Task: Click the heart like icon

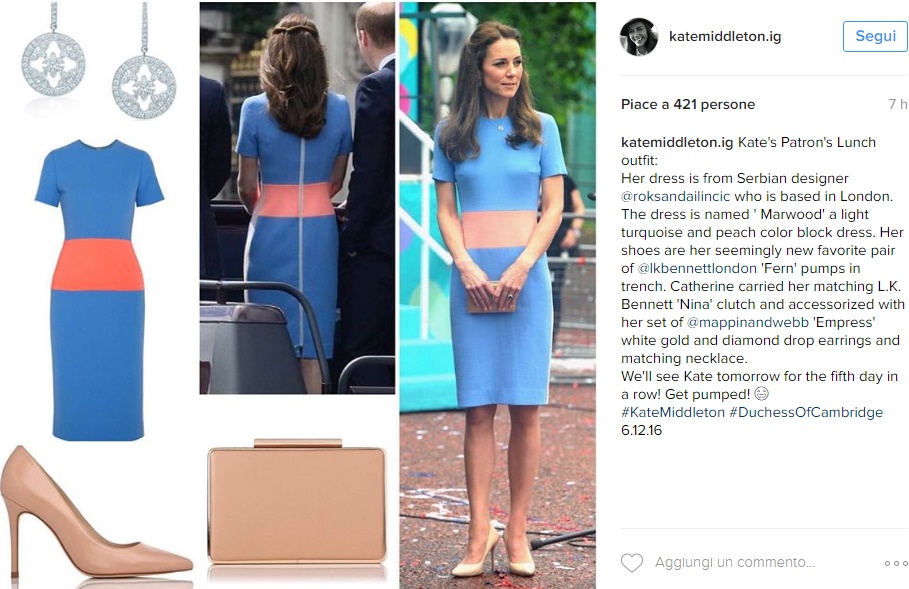Action: point(631,562)
